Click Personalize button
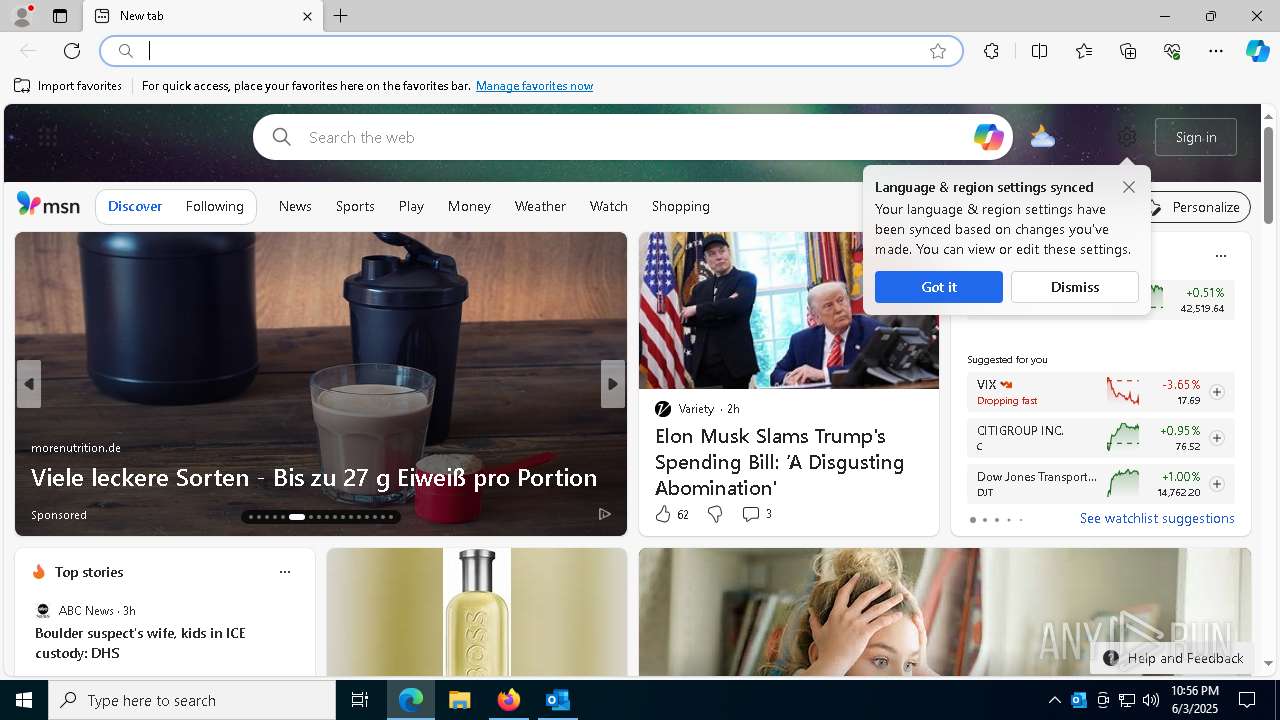This screenshot has height=720, width=1280. [x=1198, y=207]
